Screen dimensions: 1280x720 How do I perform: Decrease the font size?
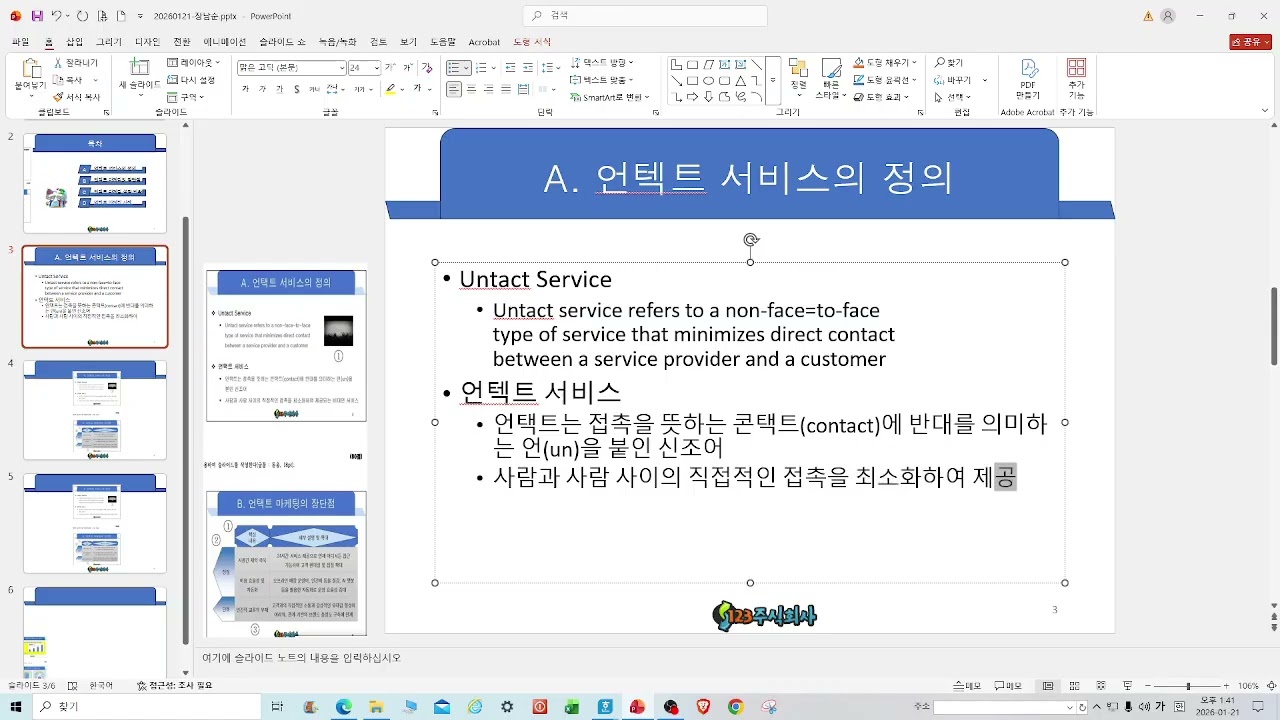pyautogui.click(x=407, y=67)
